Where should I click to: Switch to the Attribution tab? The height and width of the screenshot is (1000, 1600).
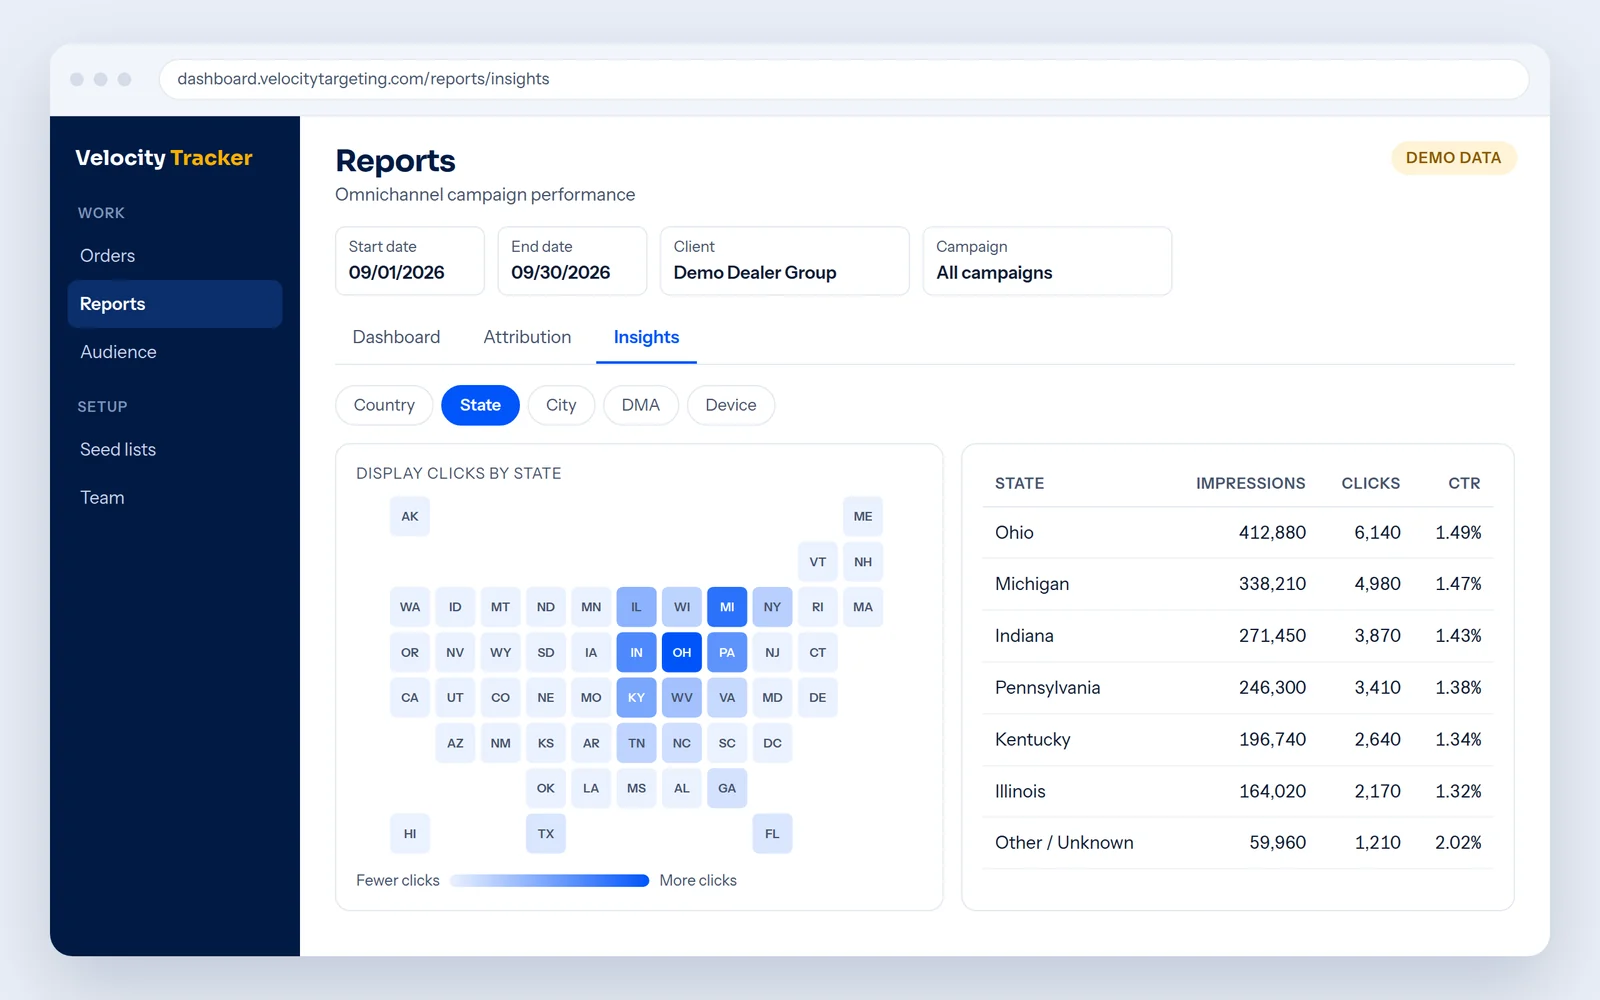tap(527, 338)
